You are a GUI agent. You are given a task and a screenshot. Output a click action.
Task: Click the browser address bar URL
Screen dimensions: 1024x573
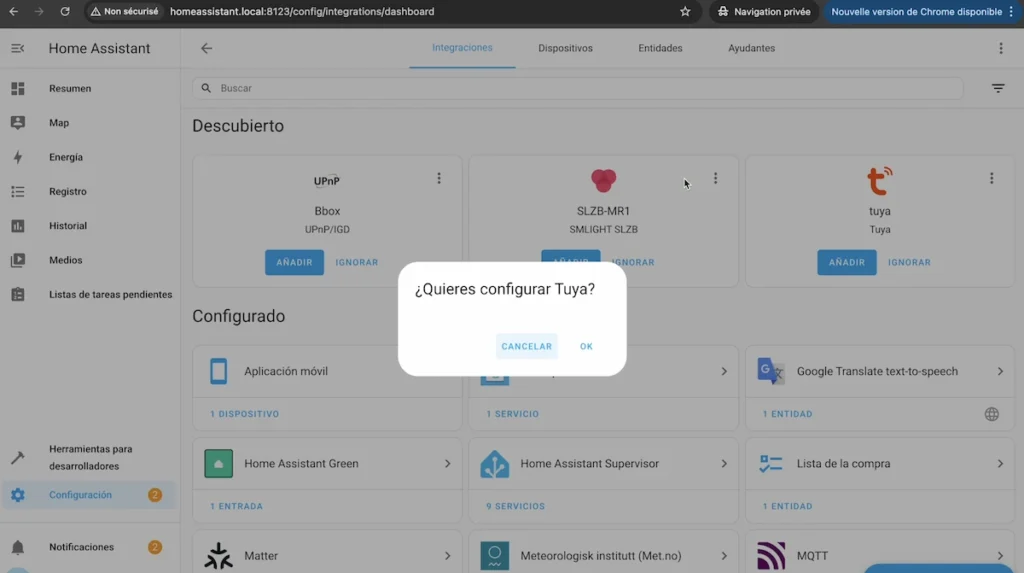tap(302, 12)
